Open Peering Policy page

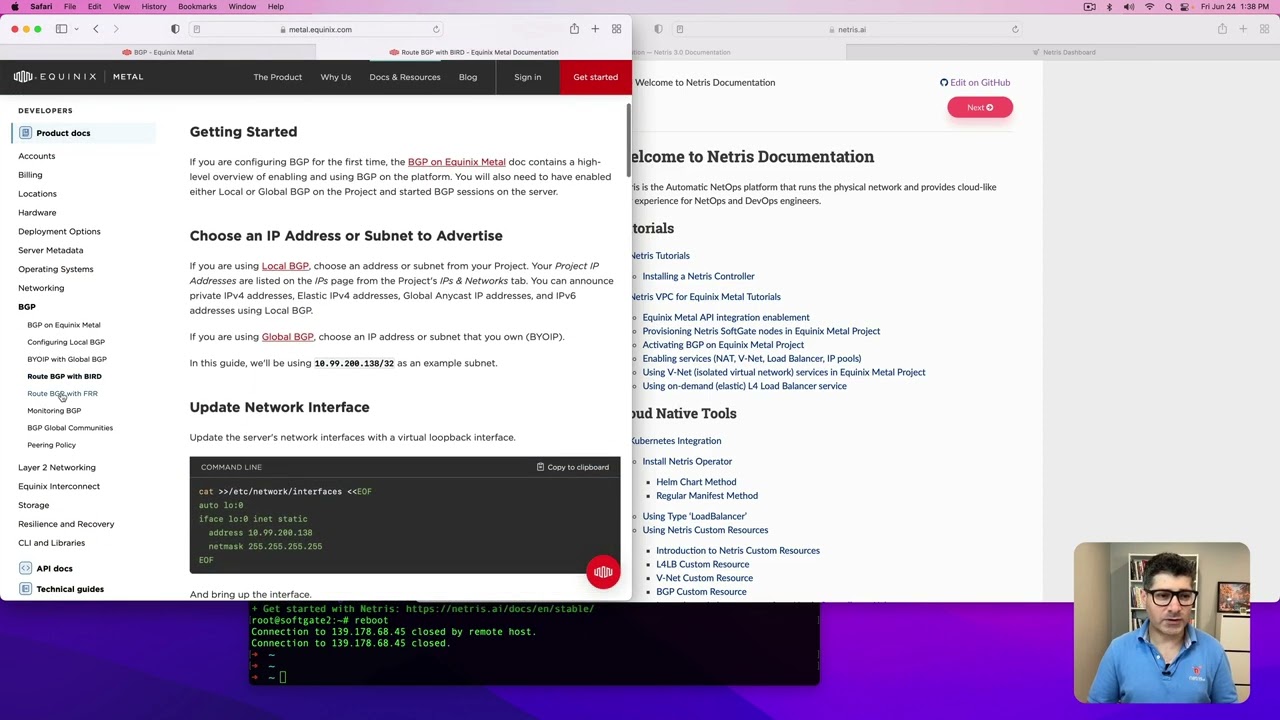(51, 445)
